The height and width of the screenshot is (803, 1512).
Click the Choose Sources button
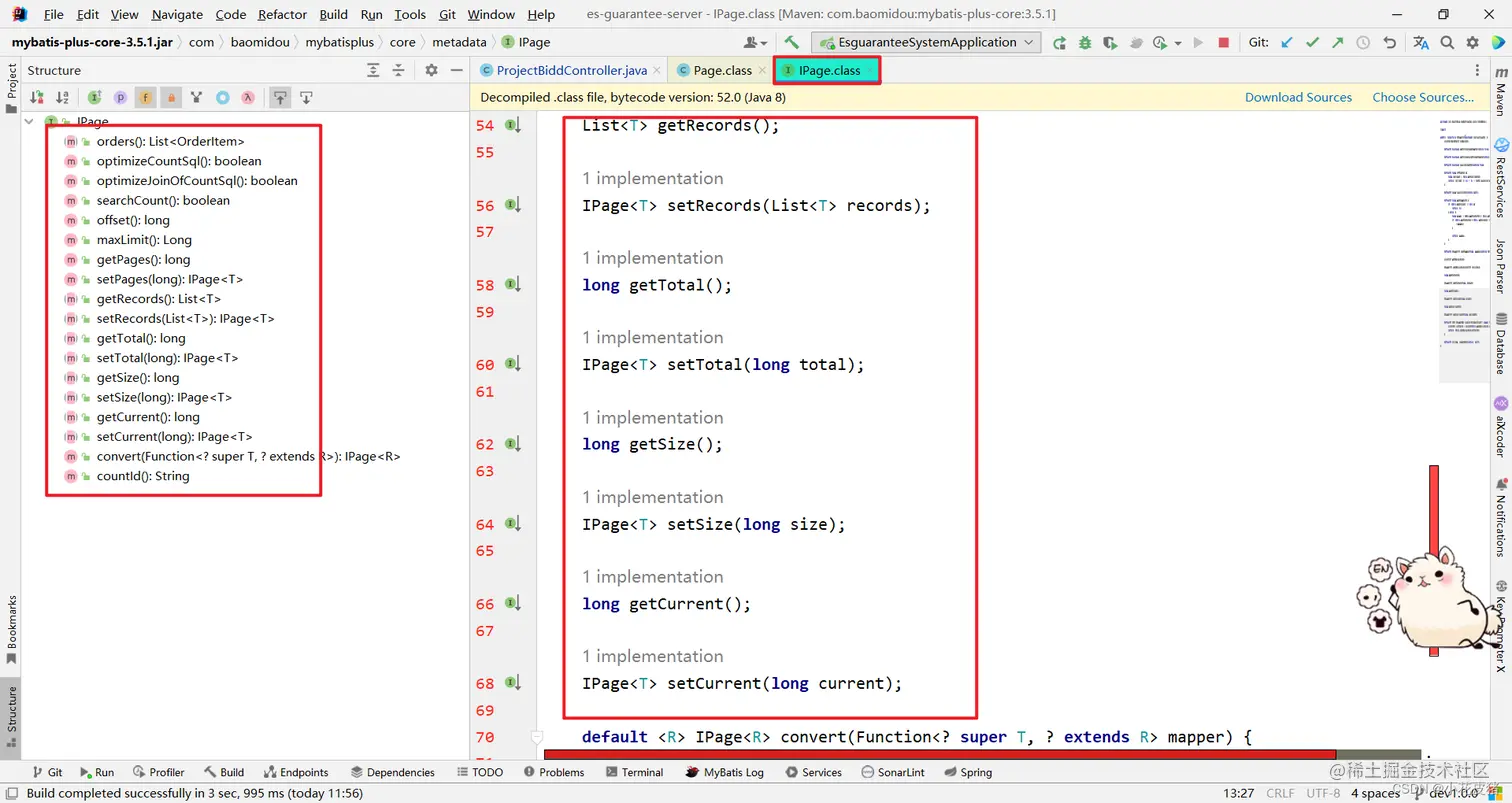(1423, 97)
